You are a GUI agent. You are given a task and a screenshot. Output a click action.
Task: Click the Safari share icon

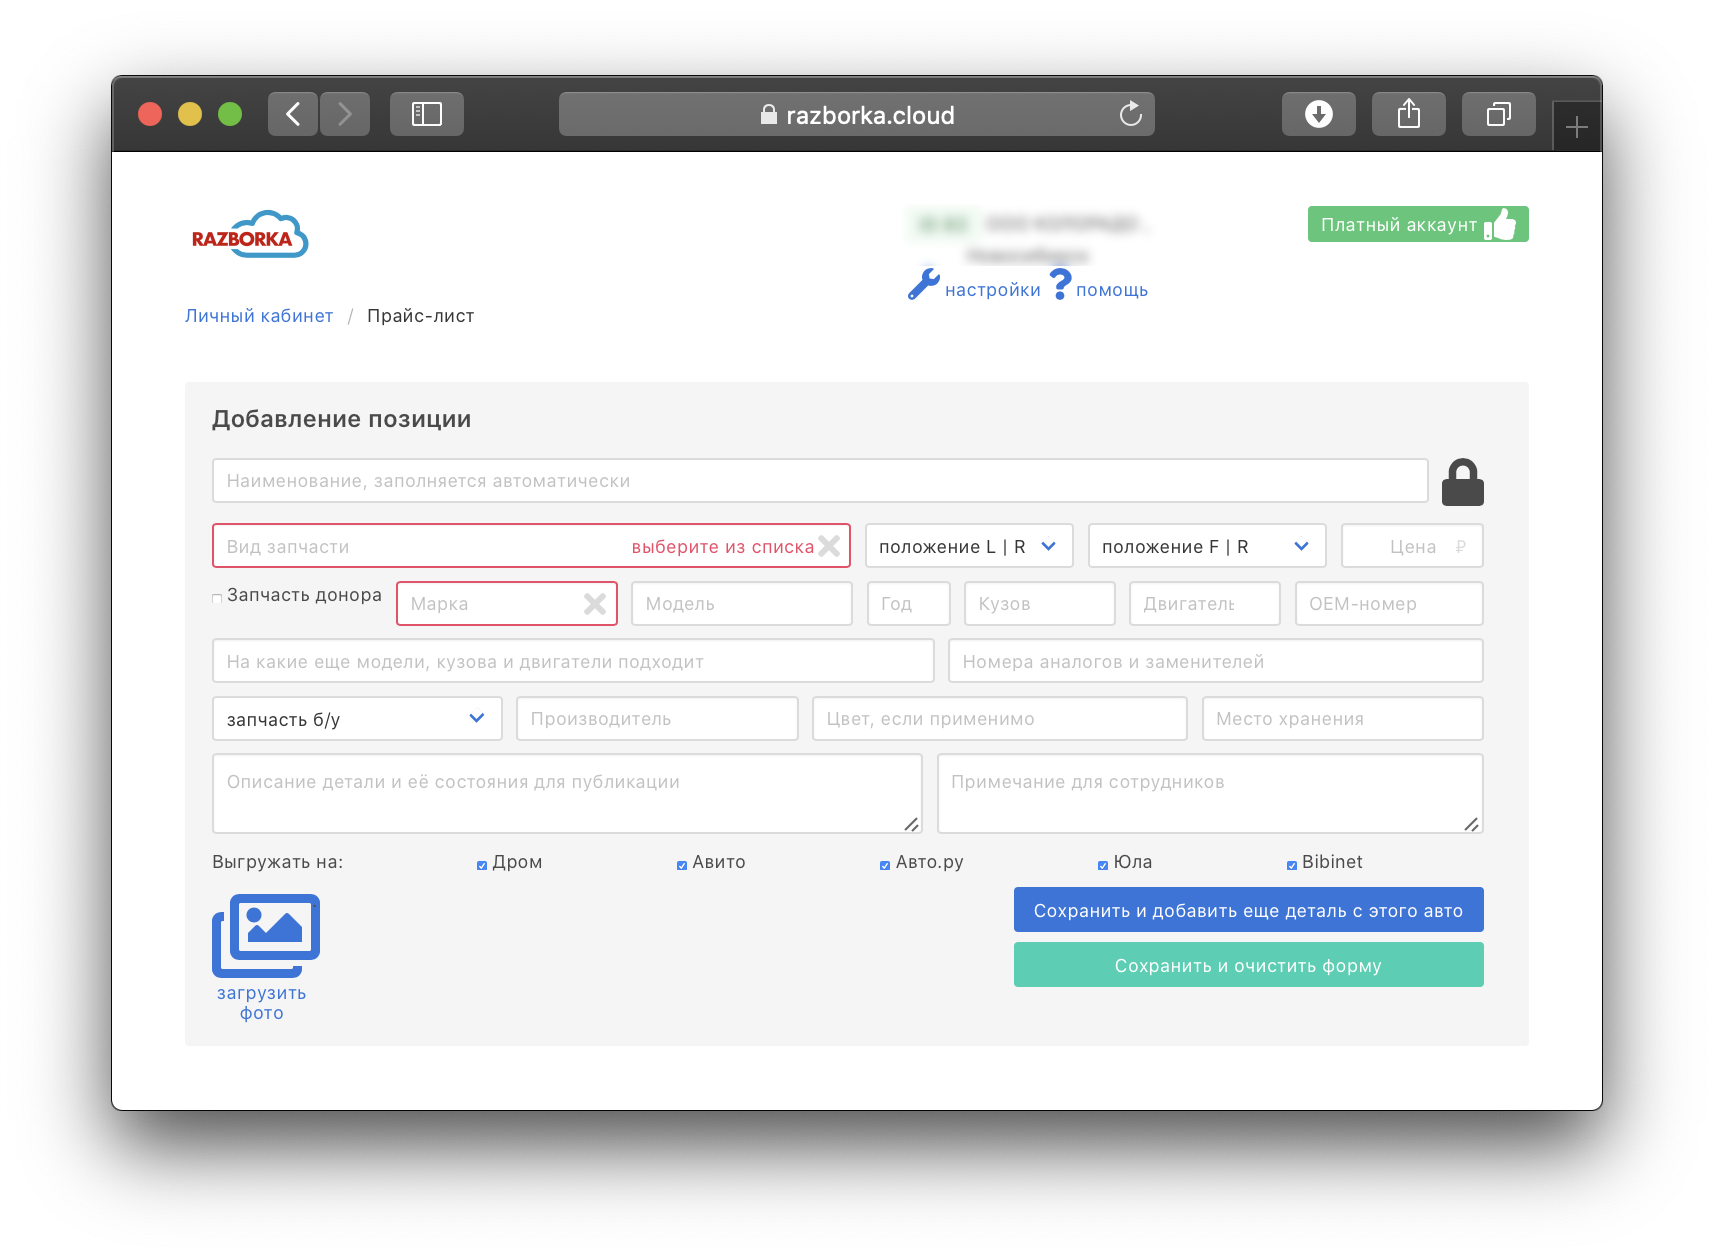[1408, 115]
